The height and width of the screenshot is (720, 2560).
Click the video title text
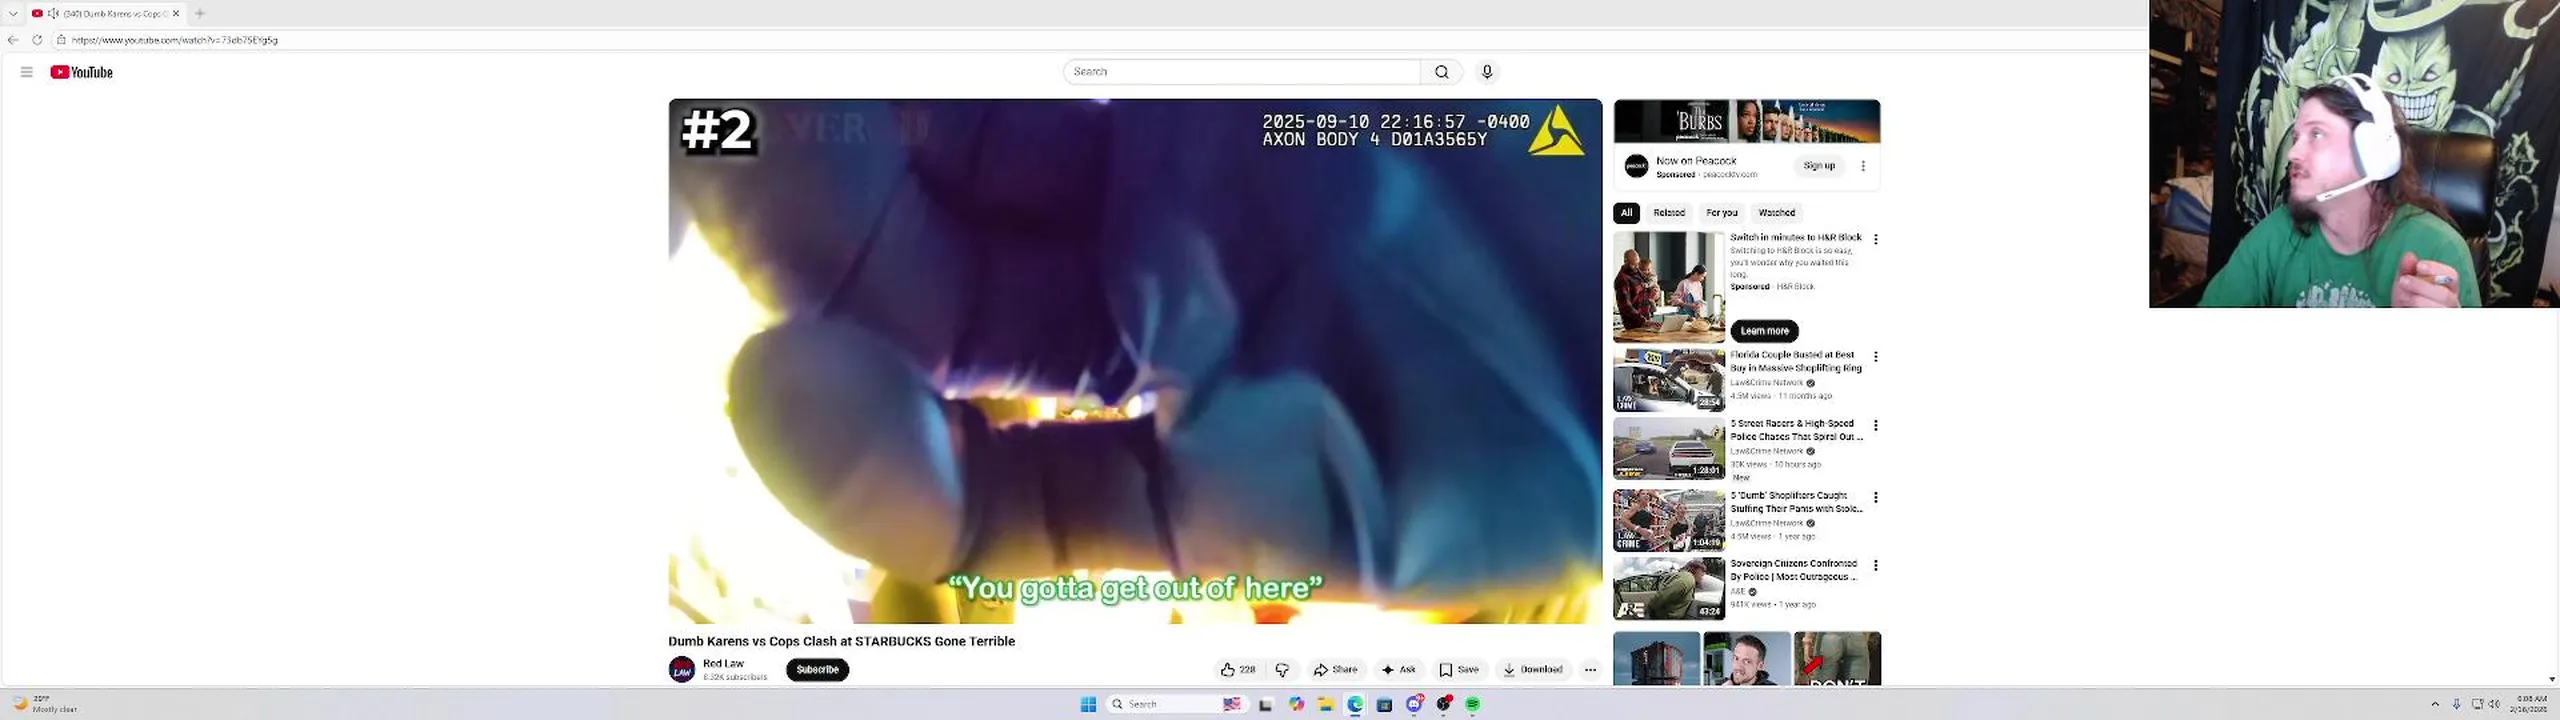pos(841,642)
